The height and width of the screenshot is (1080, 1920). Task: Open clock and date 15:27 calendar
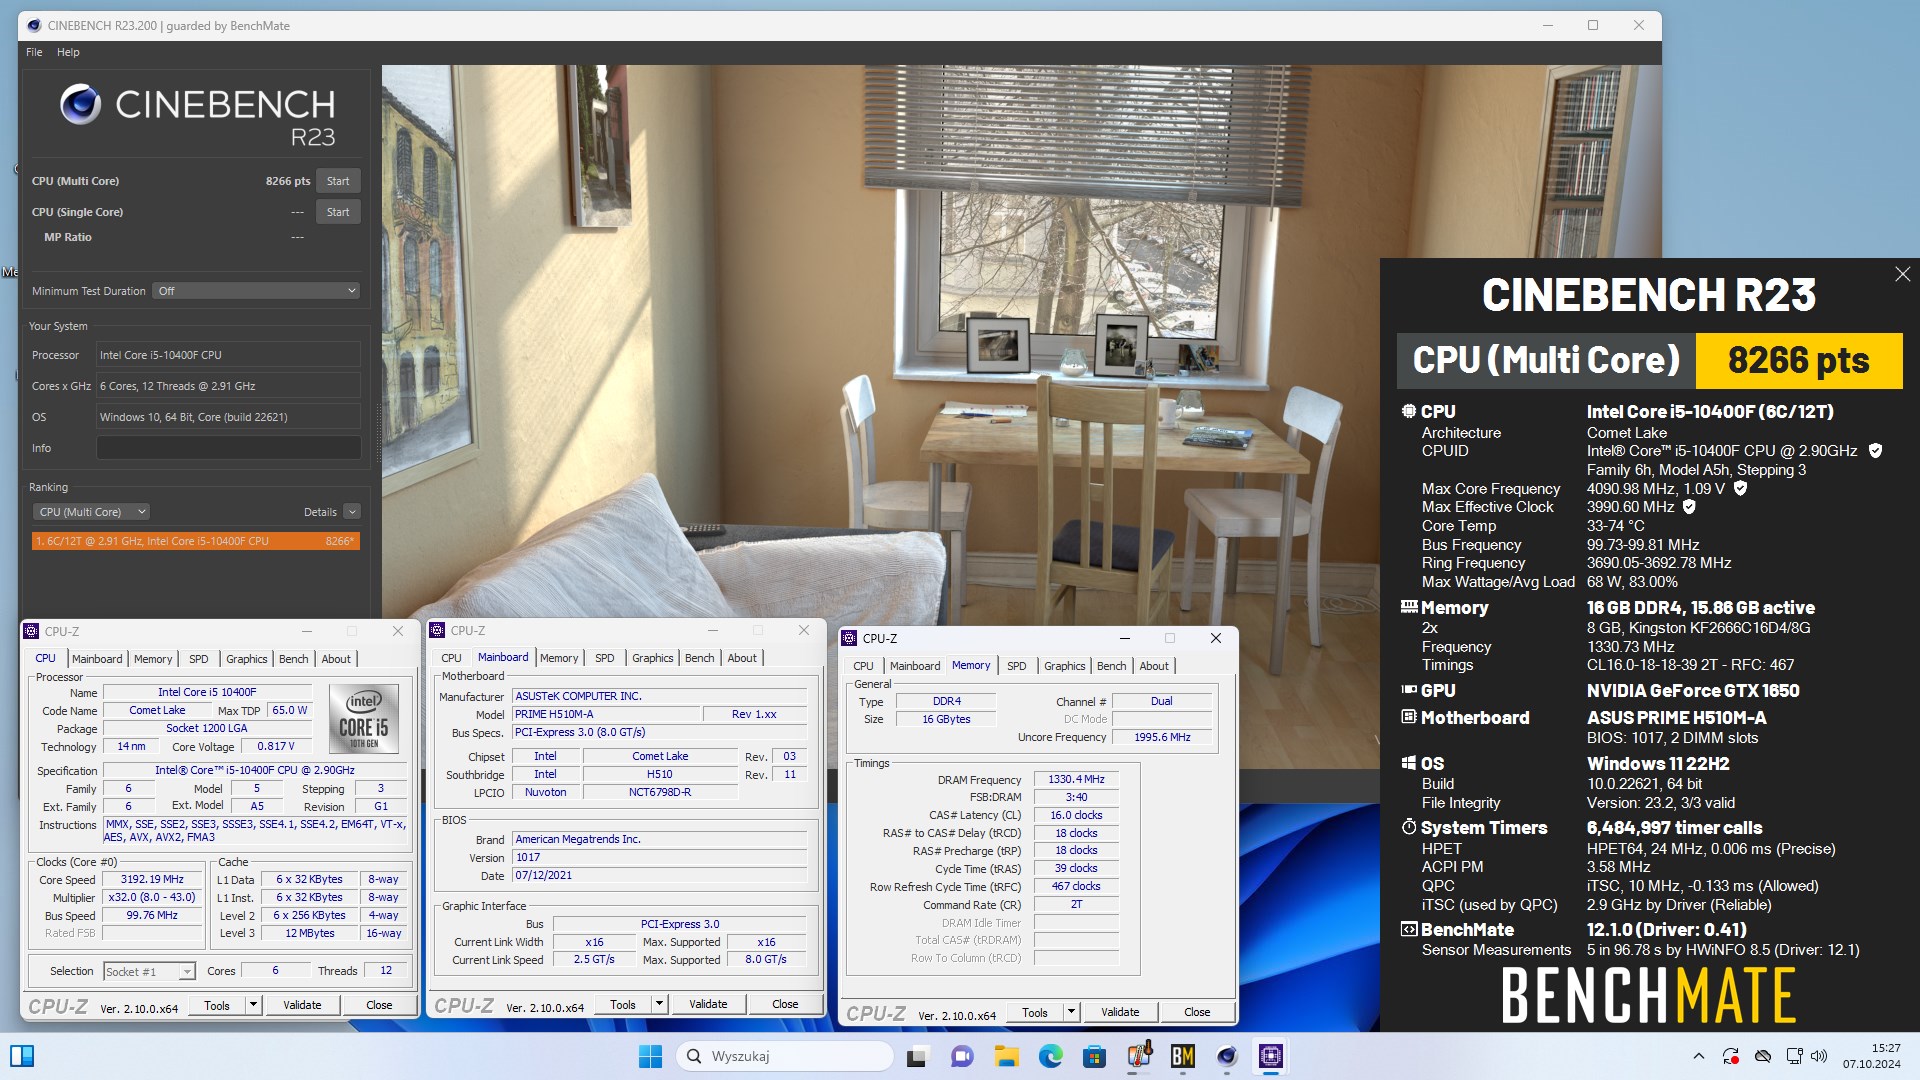tap(1872, 1056)
